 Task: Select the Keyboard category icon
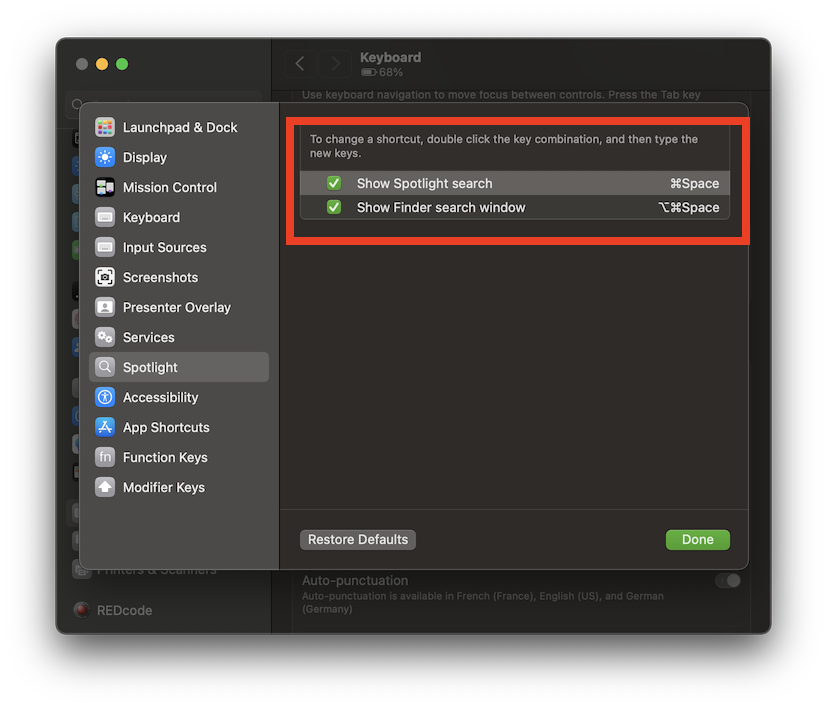(x=105, y=217)
